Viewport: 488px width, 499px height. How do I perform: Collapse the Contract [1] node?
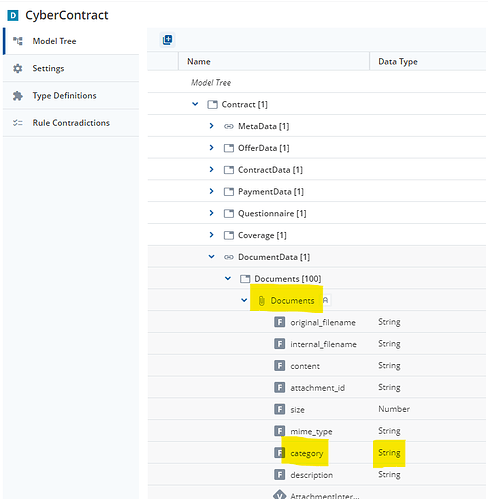tap(195, 104)
